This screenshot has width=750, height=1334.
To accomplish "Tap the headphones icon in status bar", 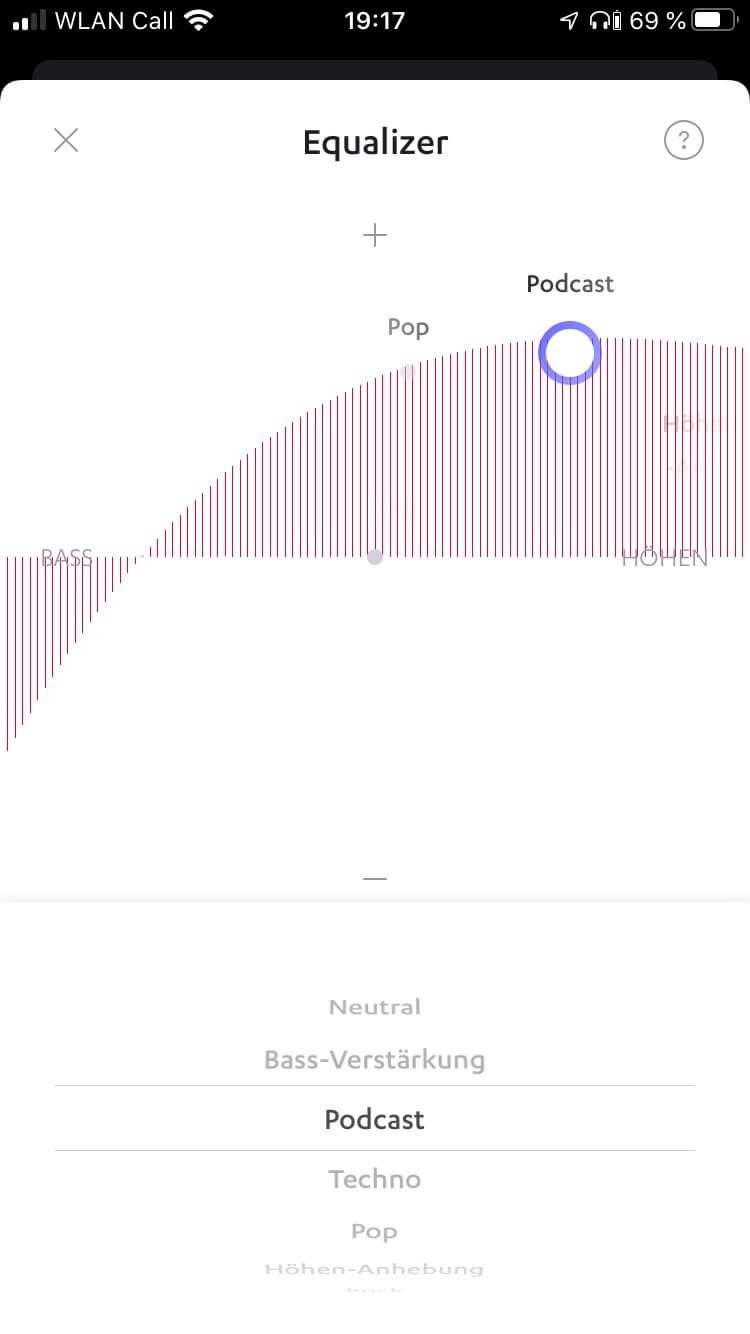I will click(x=600, y=20).
